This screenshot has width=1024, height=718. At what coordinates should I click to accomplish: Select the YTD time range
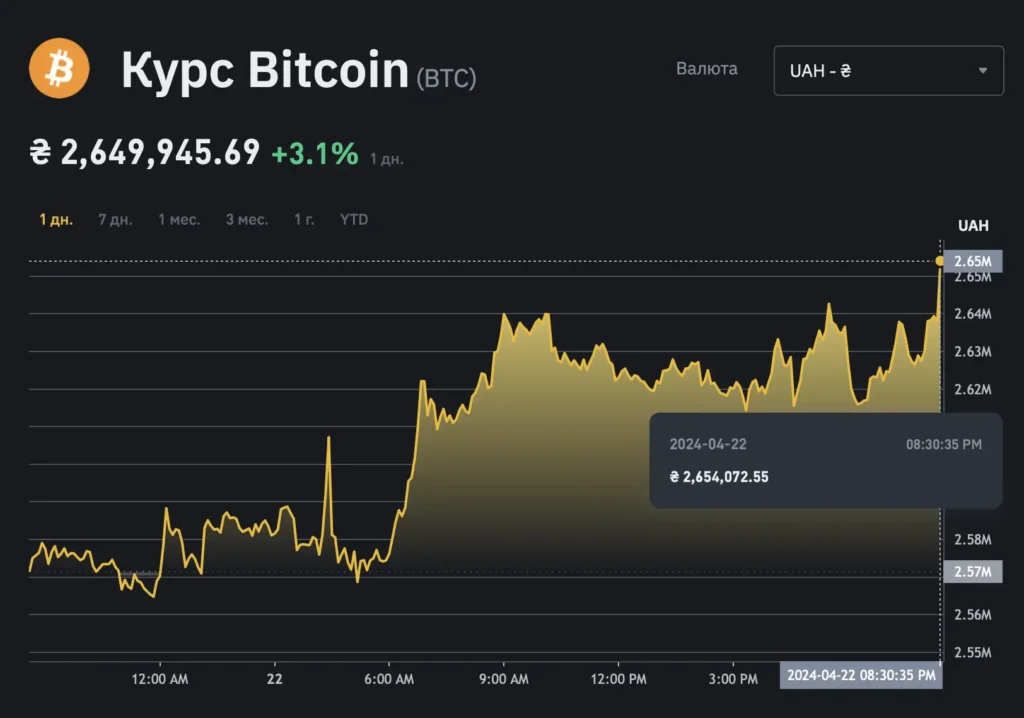click(x=354, y=219)
